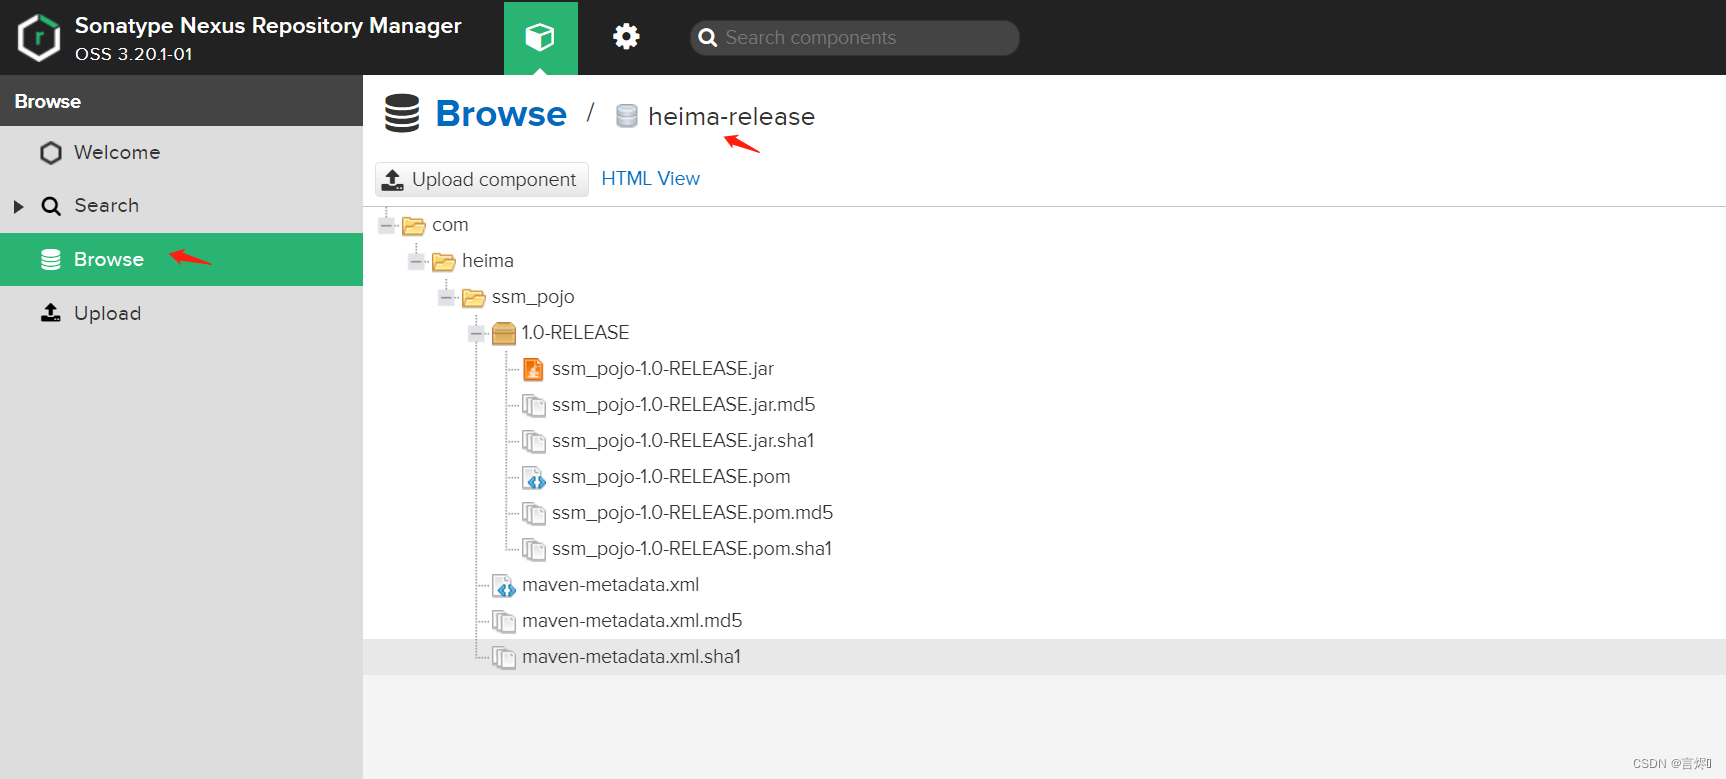Collapse the heima folder node
Image resolution: width=1726 pixels, height=779 pixels.
pyautogui.click(x=417, y=261)
